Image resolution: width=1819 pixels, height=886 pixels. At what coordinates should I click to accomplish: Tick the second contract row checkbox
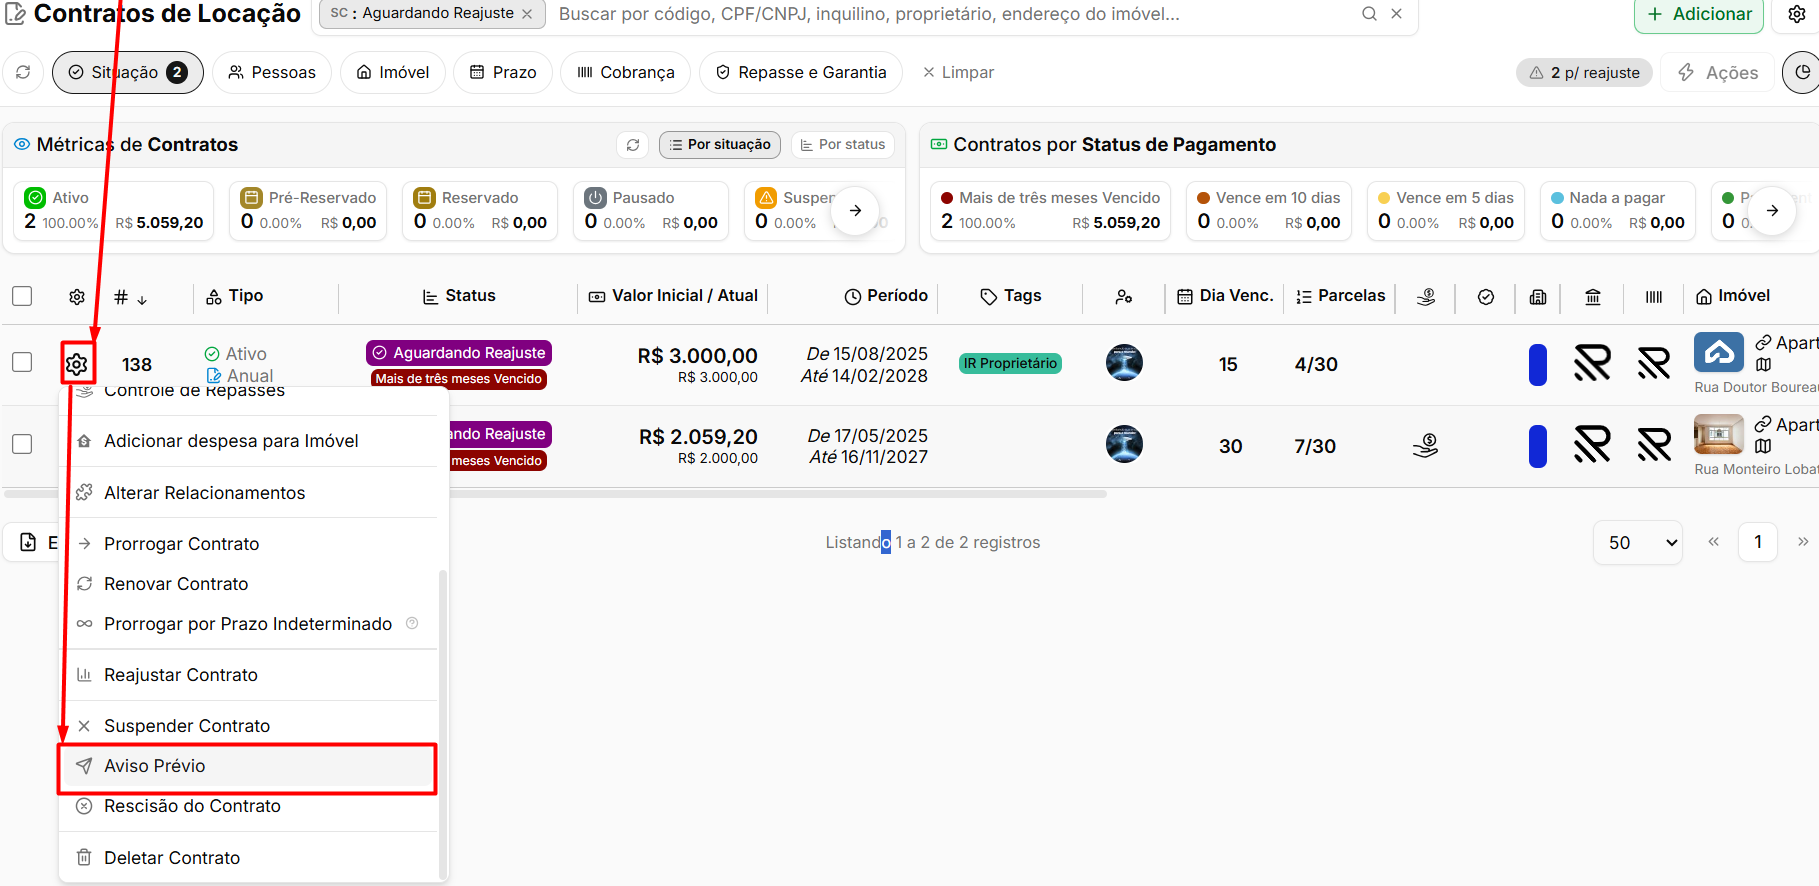(x=22, y=444)
